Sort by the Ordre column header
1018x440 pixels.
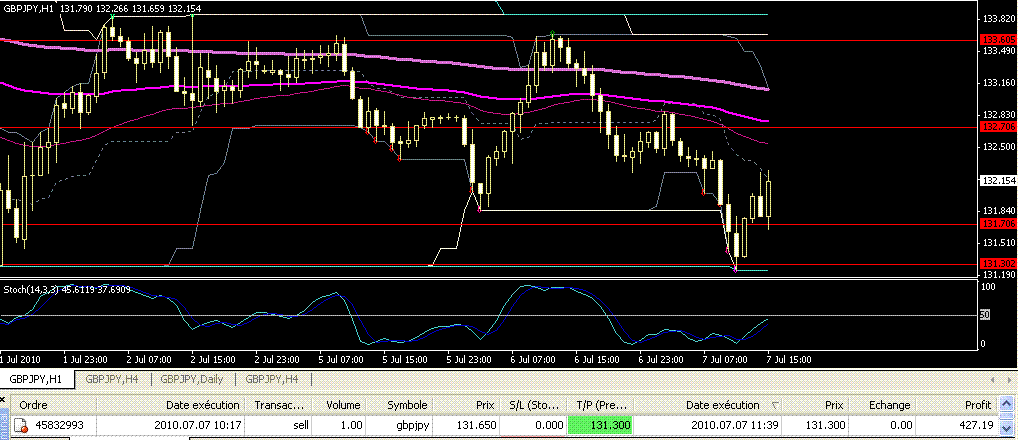(55, 405)
